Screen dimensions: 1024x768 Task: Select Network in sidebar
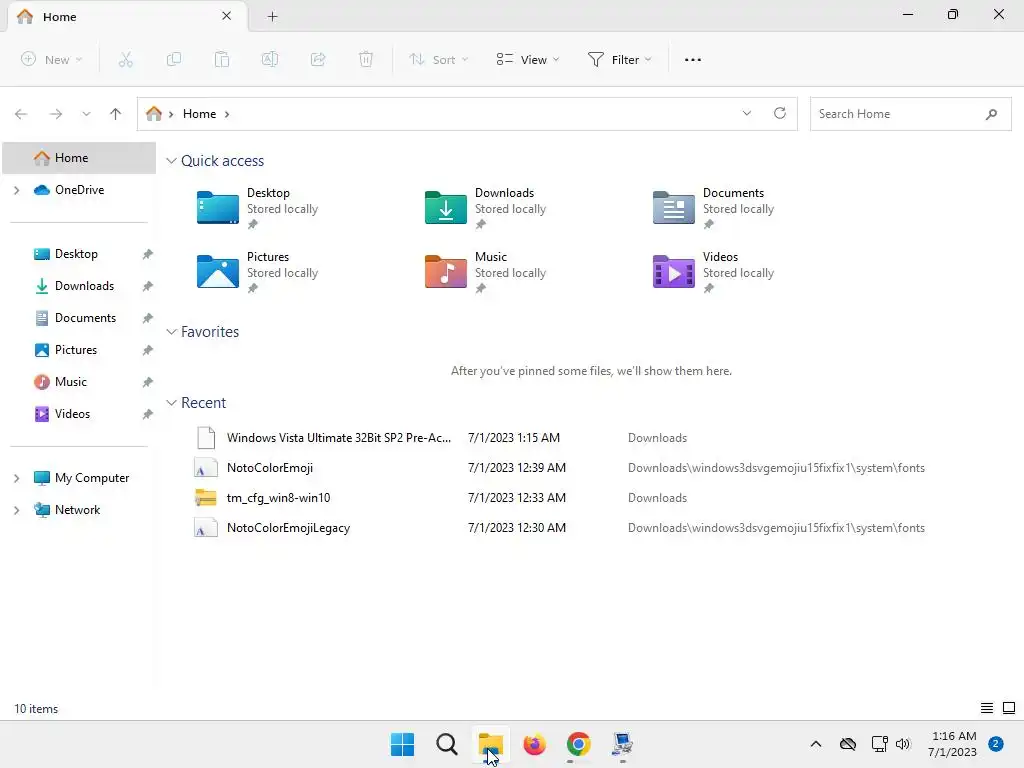(x=77, y=510)
